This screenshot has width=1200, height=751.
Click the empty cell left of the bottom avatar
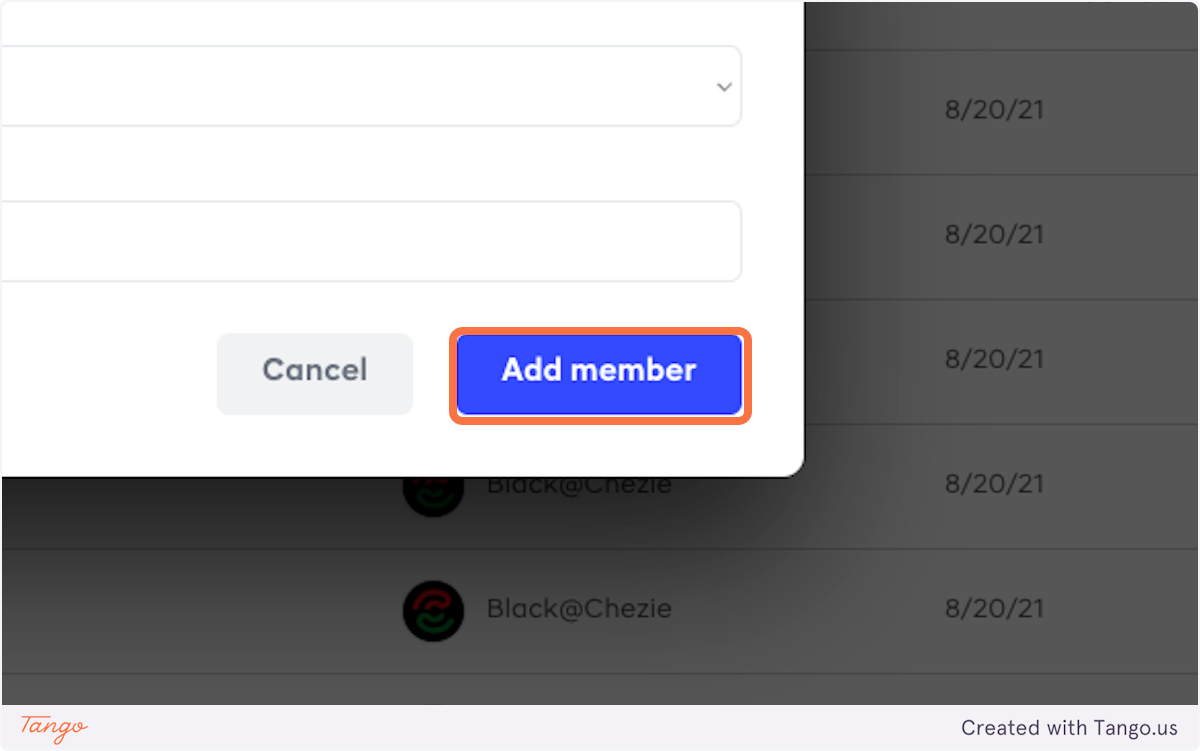click(200, 610)
